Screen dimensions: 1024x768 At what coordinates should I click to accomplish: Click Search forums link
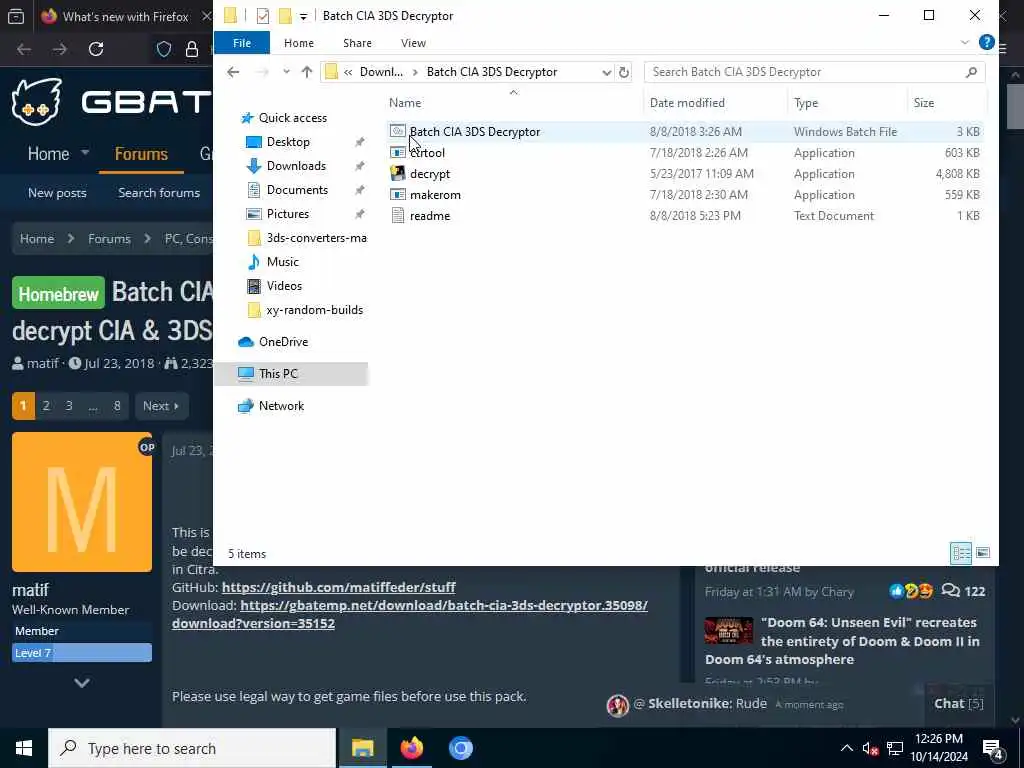tap(159, 193)
